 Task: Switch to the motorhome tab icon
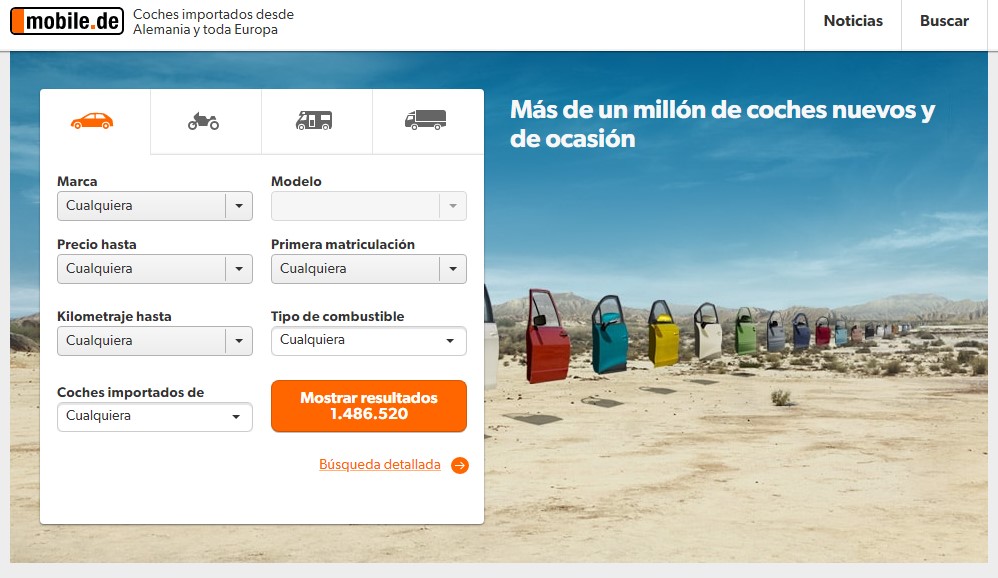314,120
